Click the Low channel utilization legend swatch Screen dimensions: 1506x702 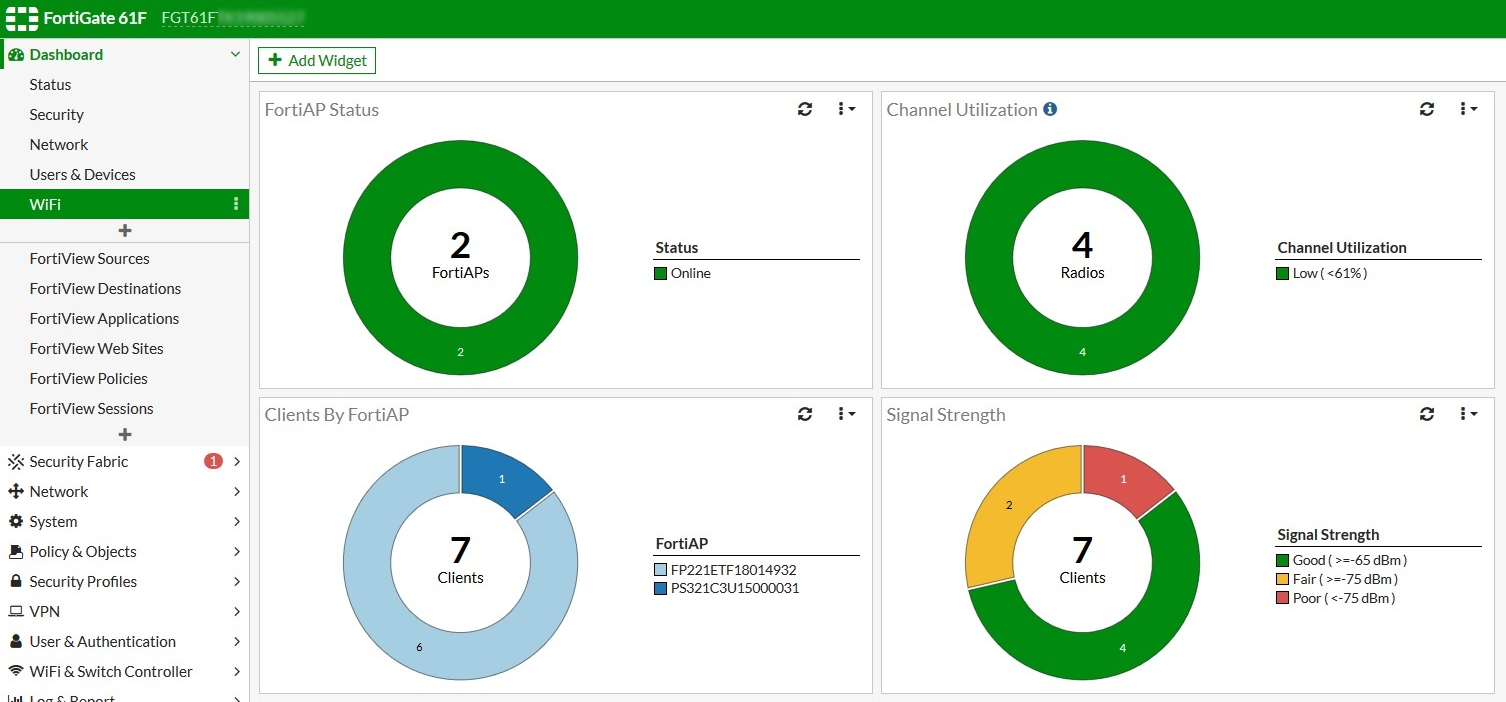(1282, 273)
